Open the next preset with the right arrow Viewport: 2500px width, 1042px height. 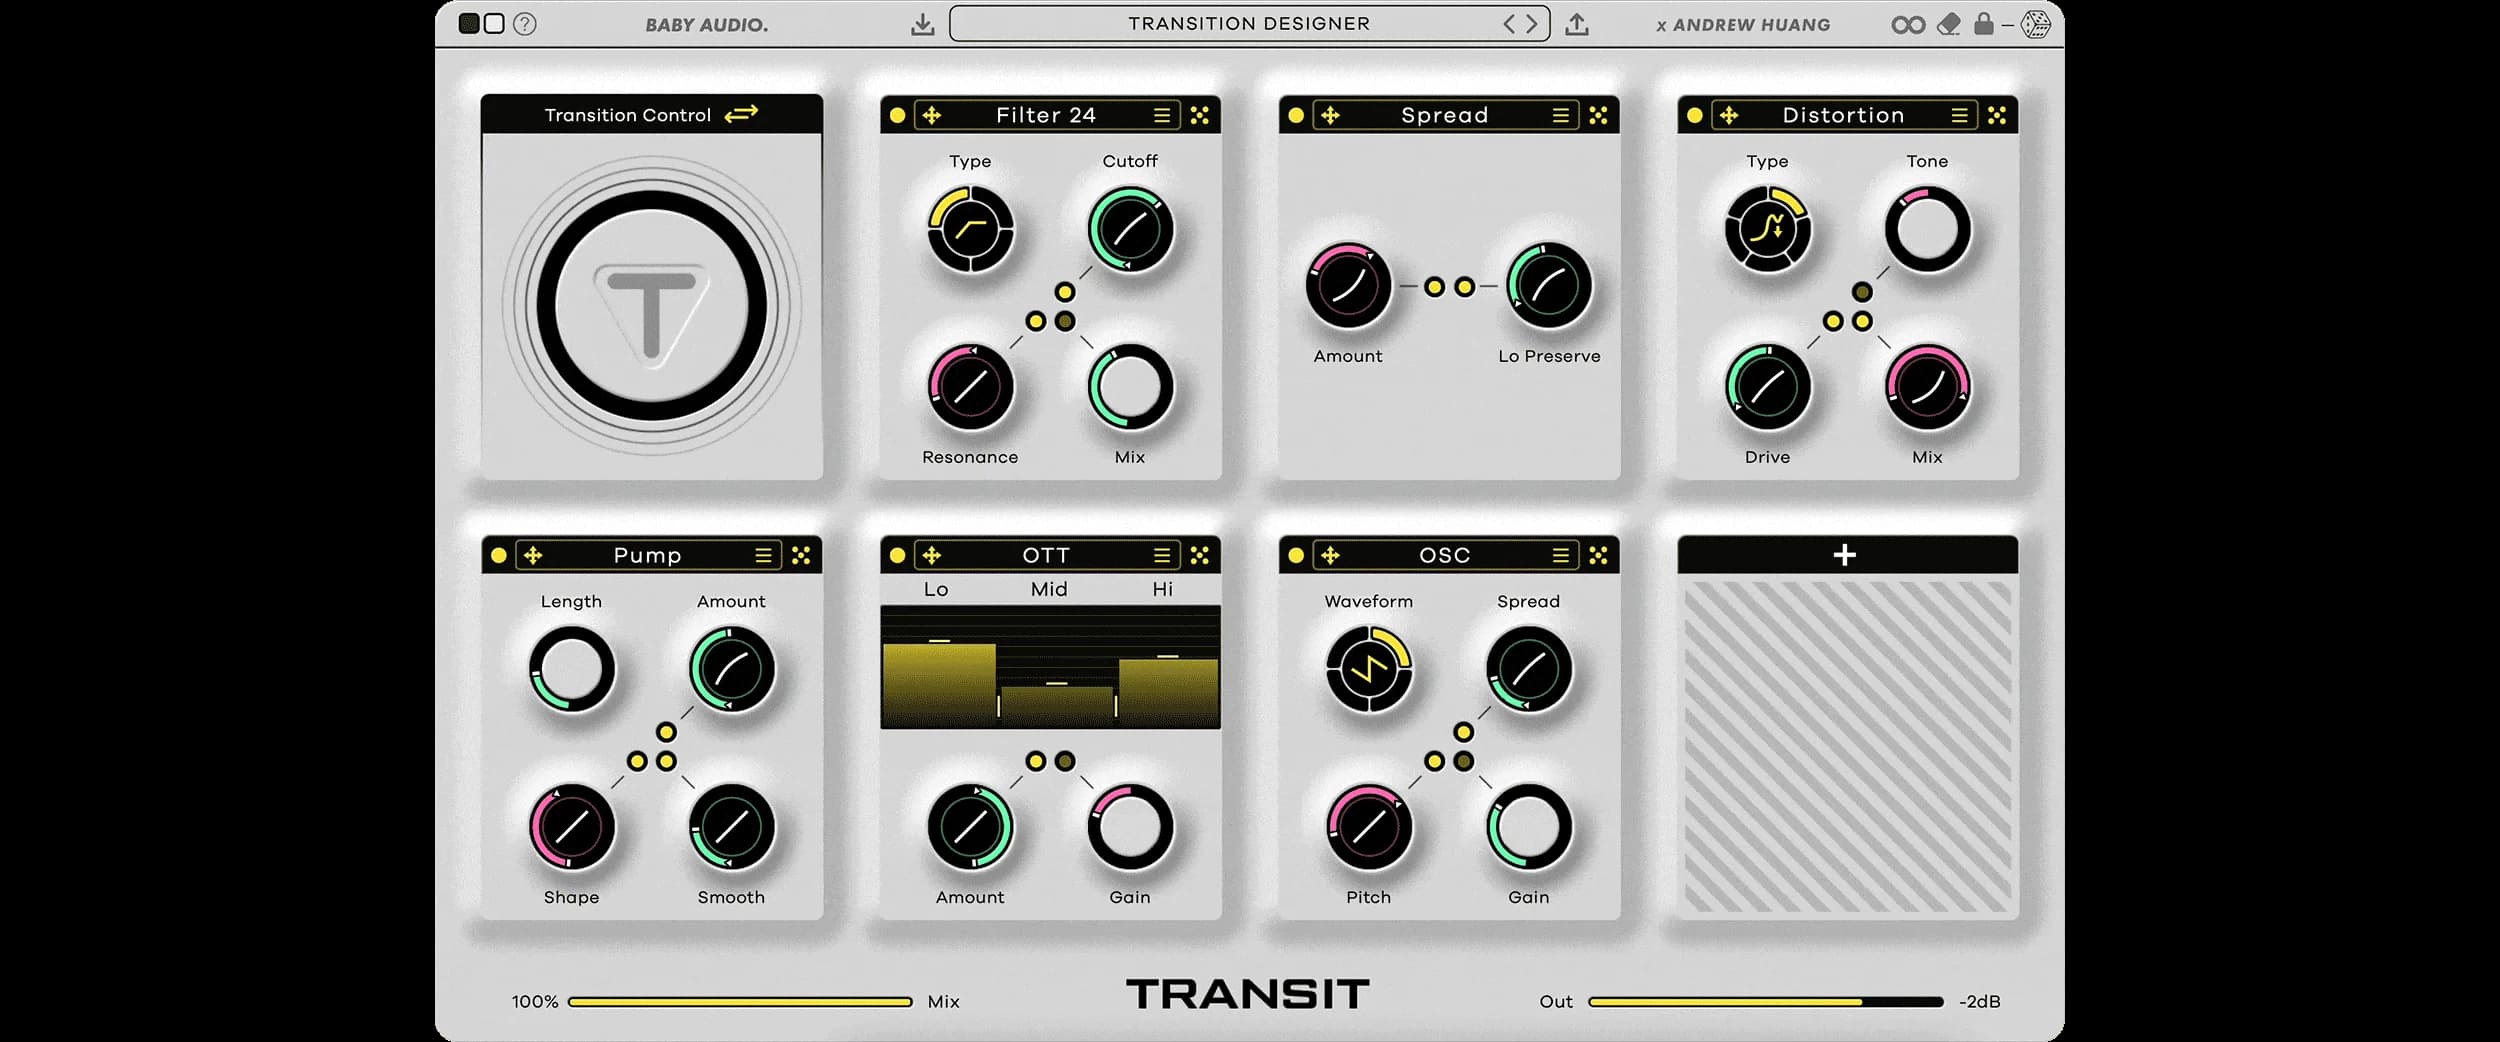[1532, 23]
